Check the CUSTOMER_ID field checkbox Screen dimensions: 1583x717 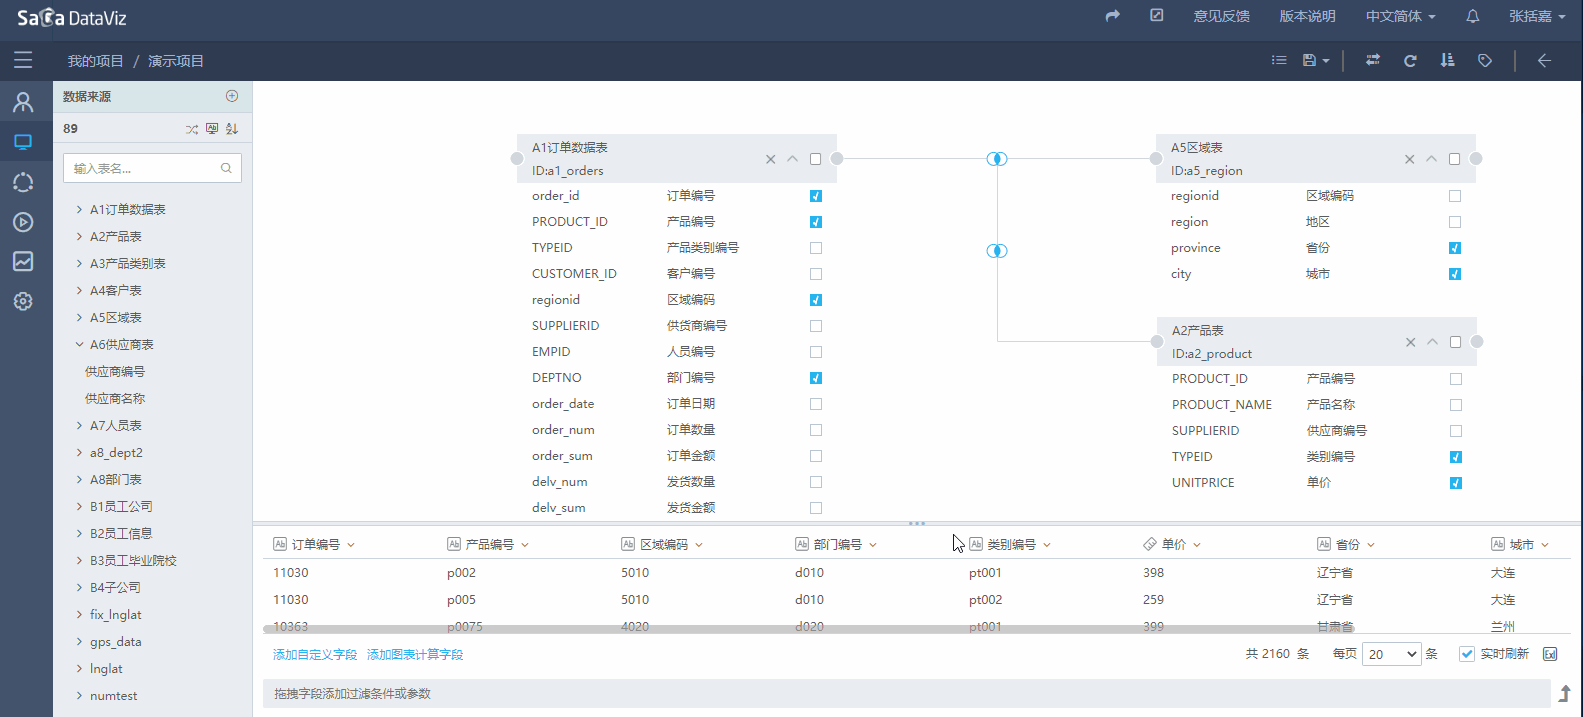(x=816, y=274)
